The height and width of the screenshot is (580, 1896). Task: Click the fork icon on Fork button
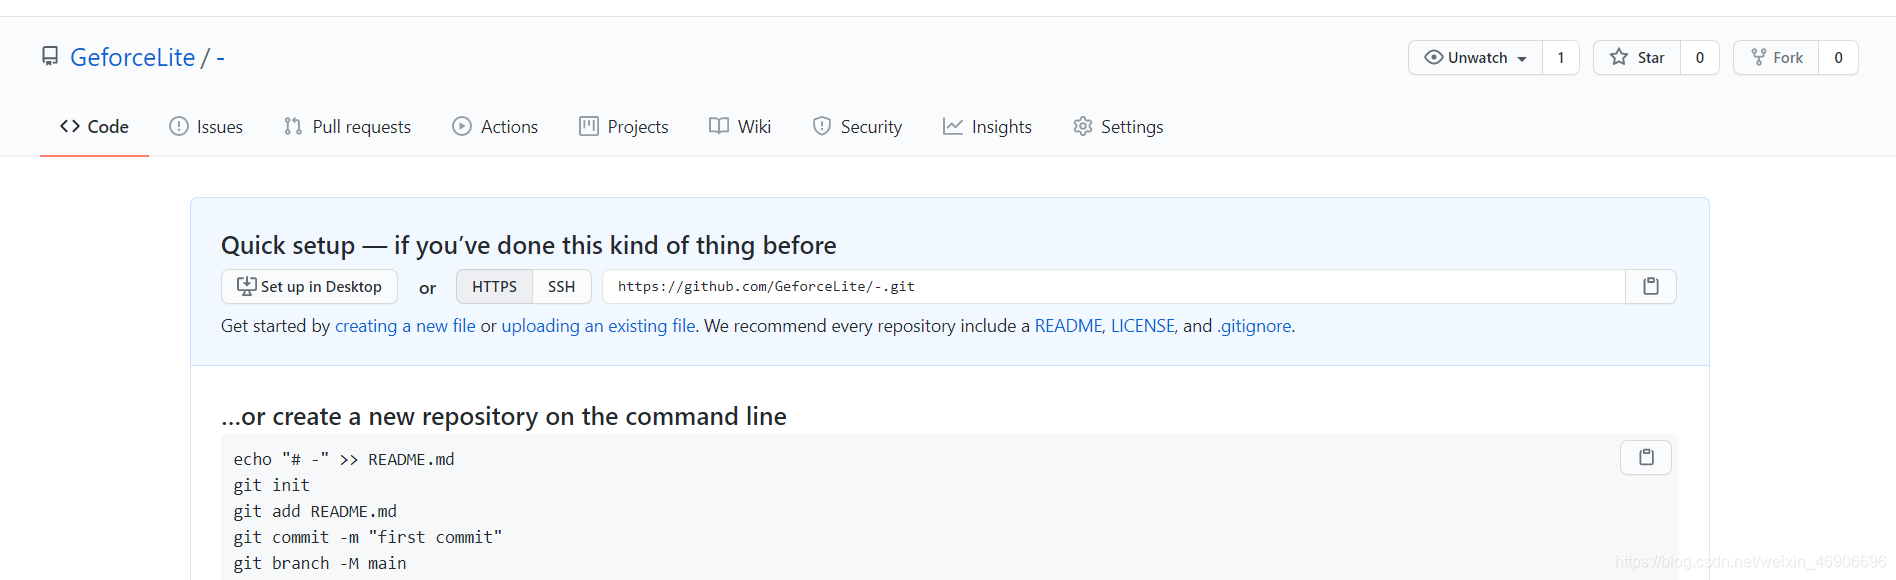[1758, 57]
